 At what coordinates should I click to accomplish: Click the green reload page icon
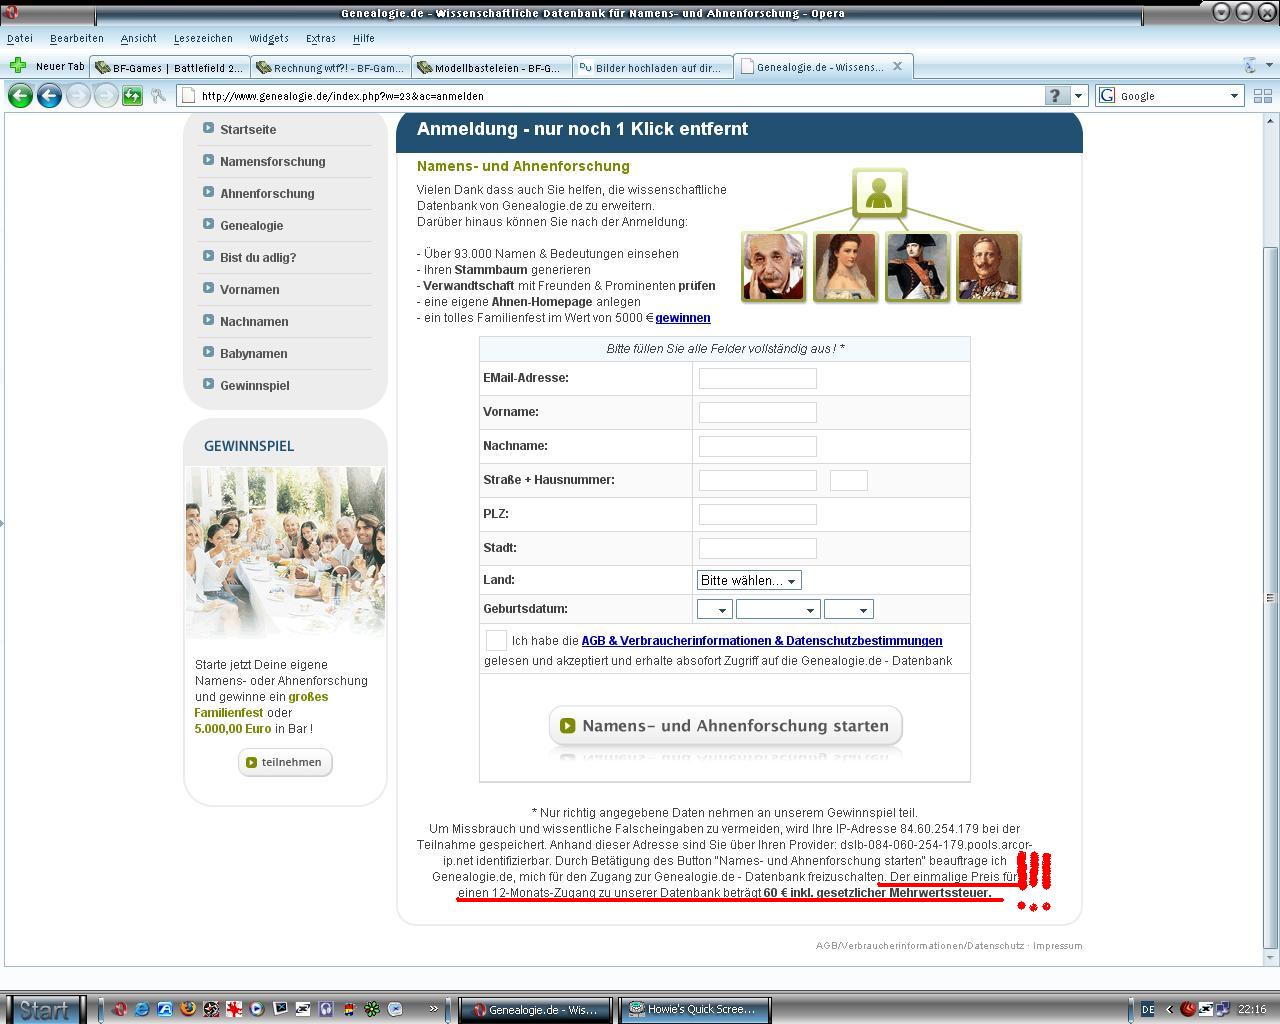click(132, 95)
